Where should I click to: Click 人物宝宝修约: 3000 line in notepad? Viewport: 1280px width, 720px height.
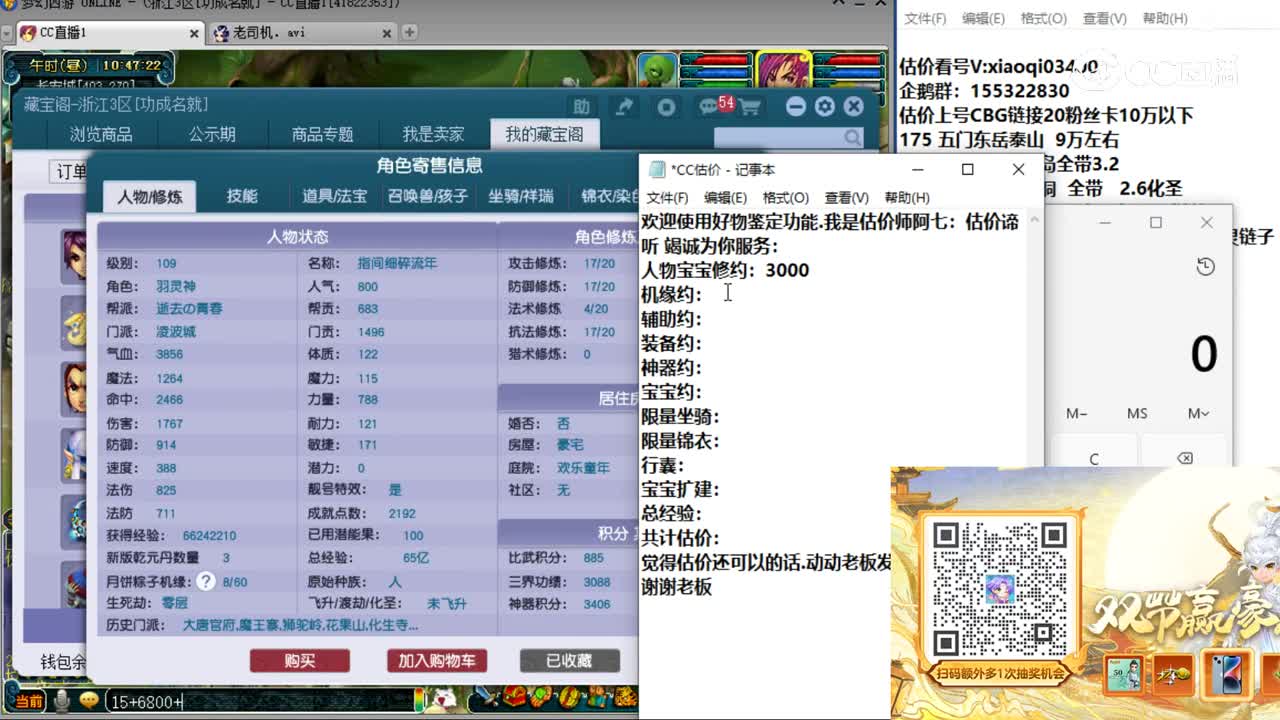(x=725, y=270)
